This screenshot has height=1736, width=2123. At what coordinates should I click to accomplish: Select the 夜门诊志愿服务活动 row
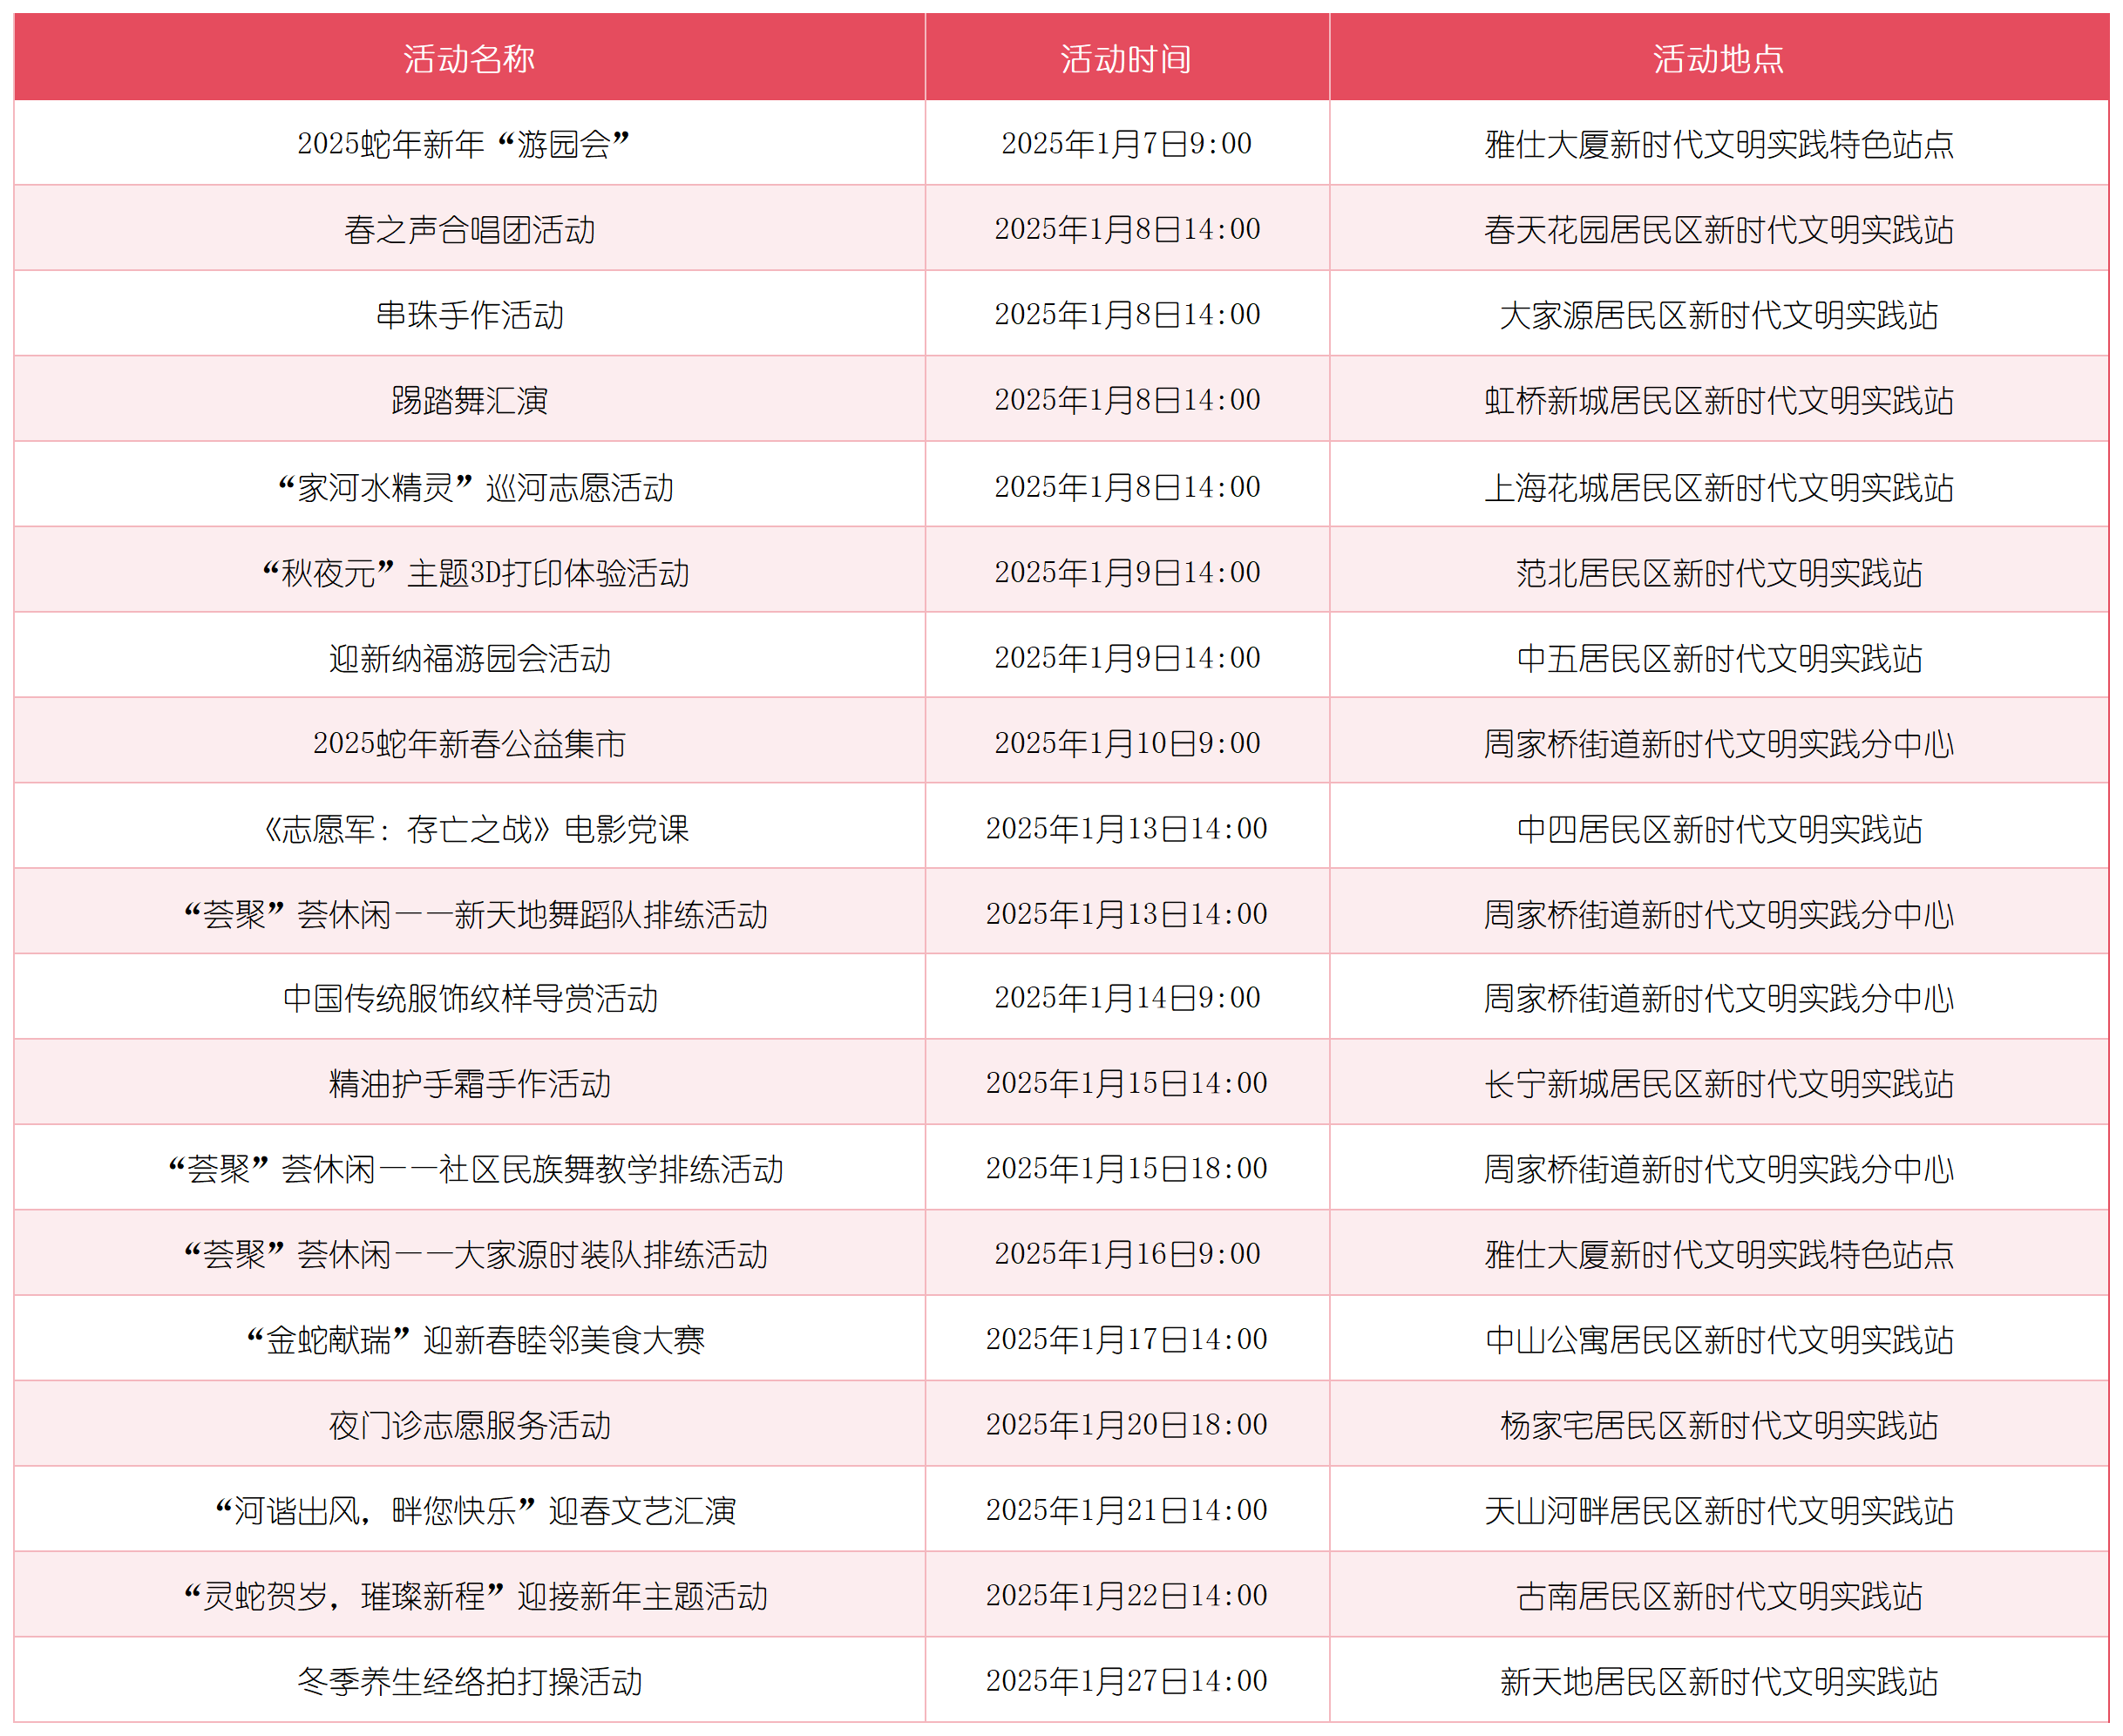(468, 1424)
